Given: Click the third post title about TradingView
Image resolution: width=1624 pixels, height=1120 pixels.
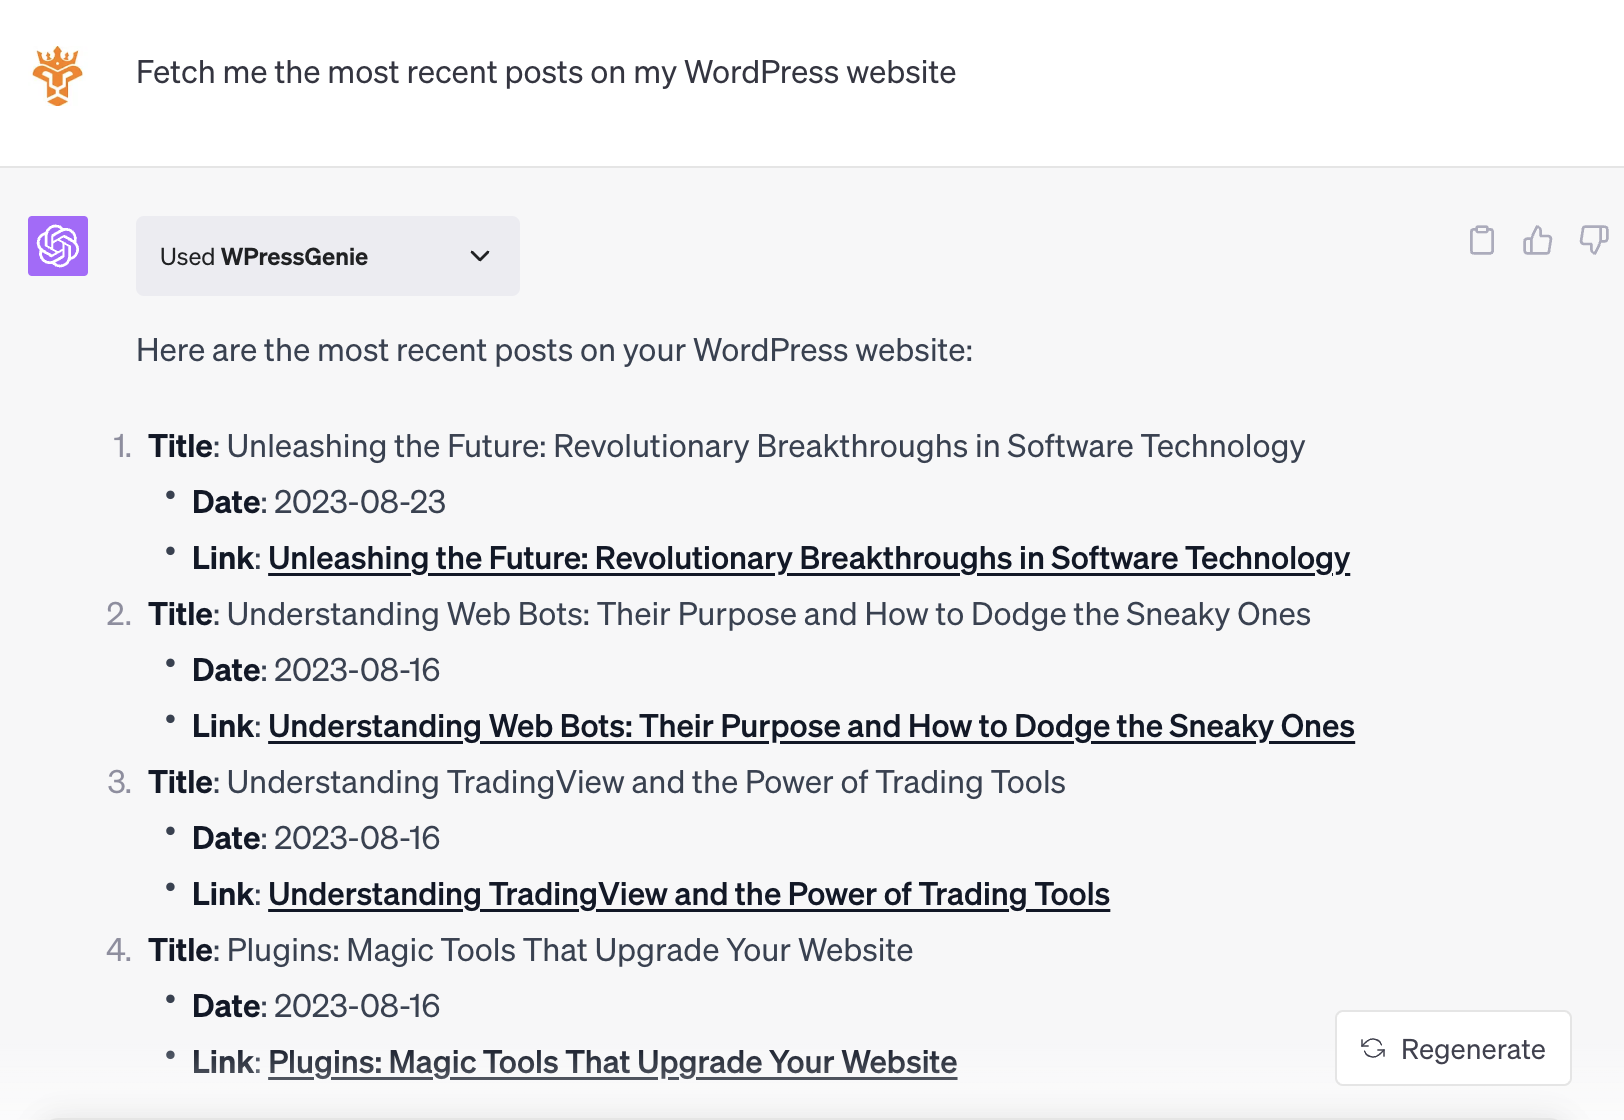Looking at the screenshot, I should click(646, 782).
